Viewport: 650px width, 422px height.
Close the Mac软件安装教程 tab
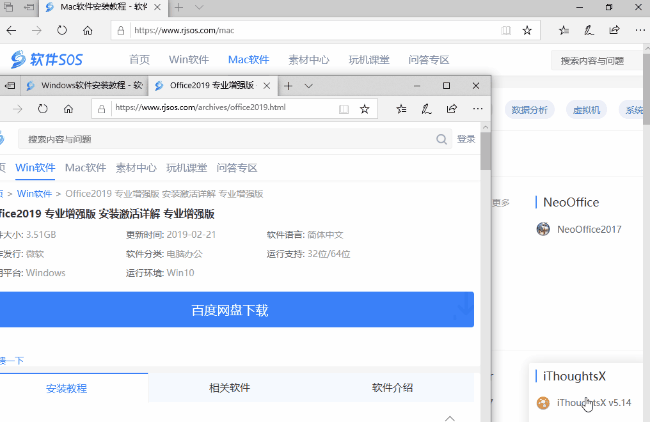[x=157, y=7]
